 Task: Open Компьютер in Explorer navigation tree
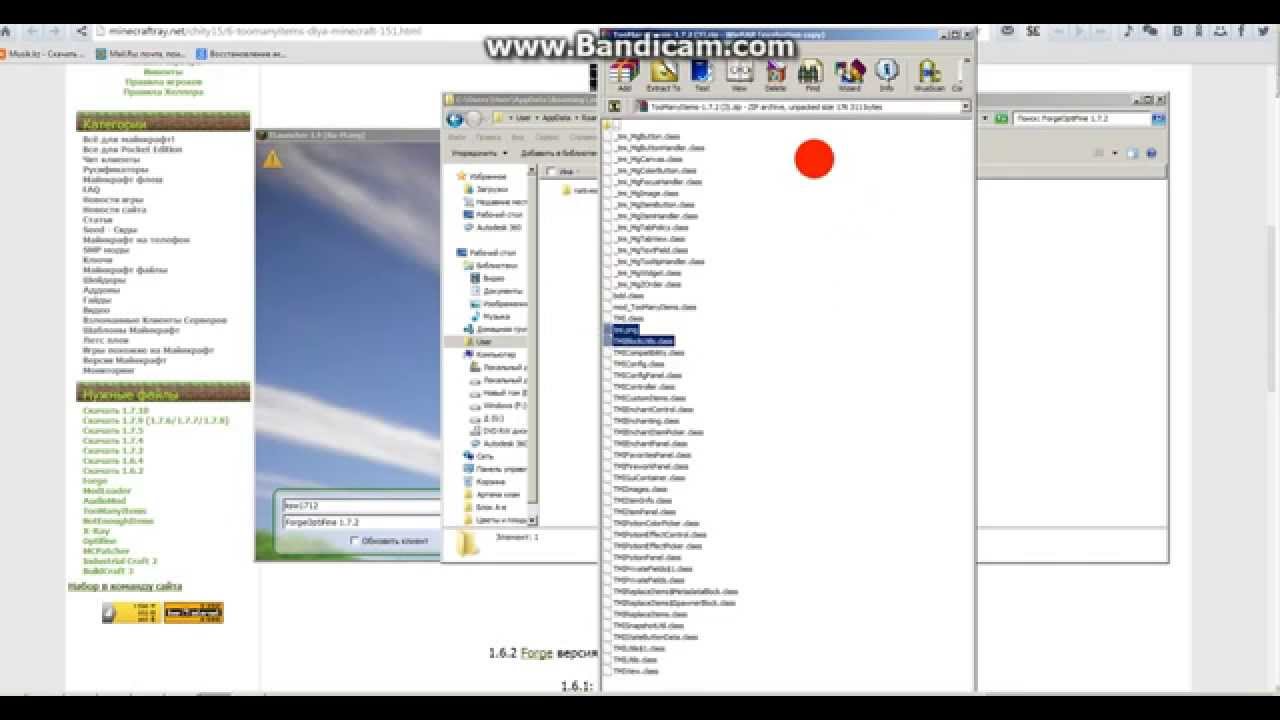(490, 354)
